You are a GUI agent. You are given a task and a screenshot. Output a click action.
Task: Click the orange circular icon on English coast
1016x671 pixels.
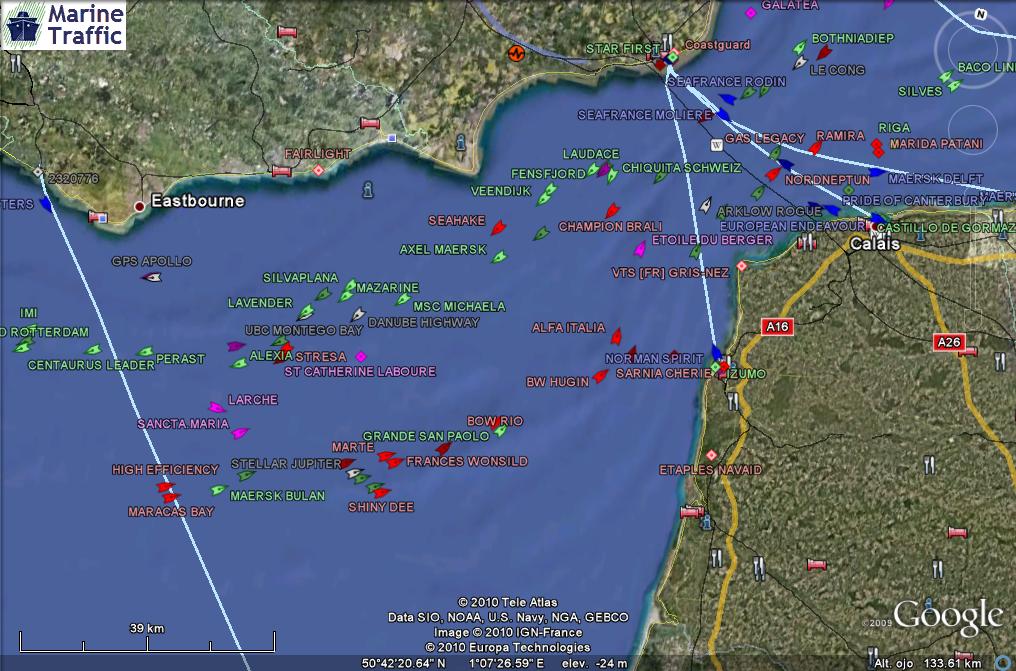click(516, 53)
